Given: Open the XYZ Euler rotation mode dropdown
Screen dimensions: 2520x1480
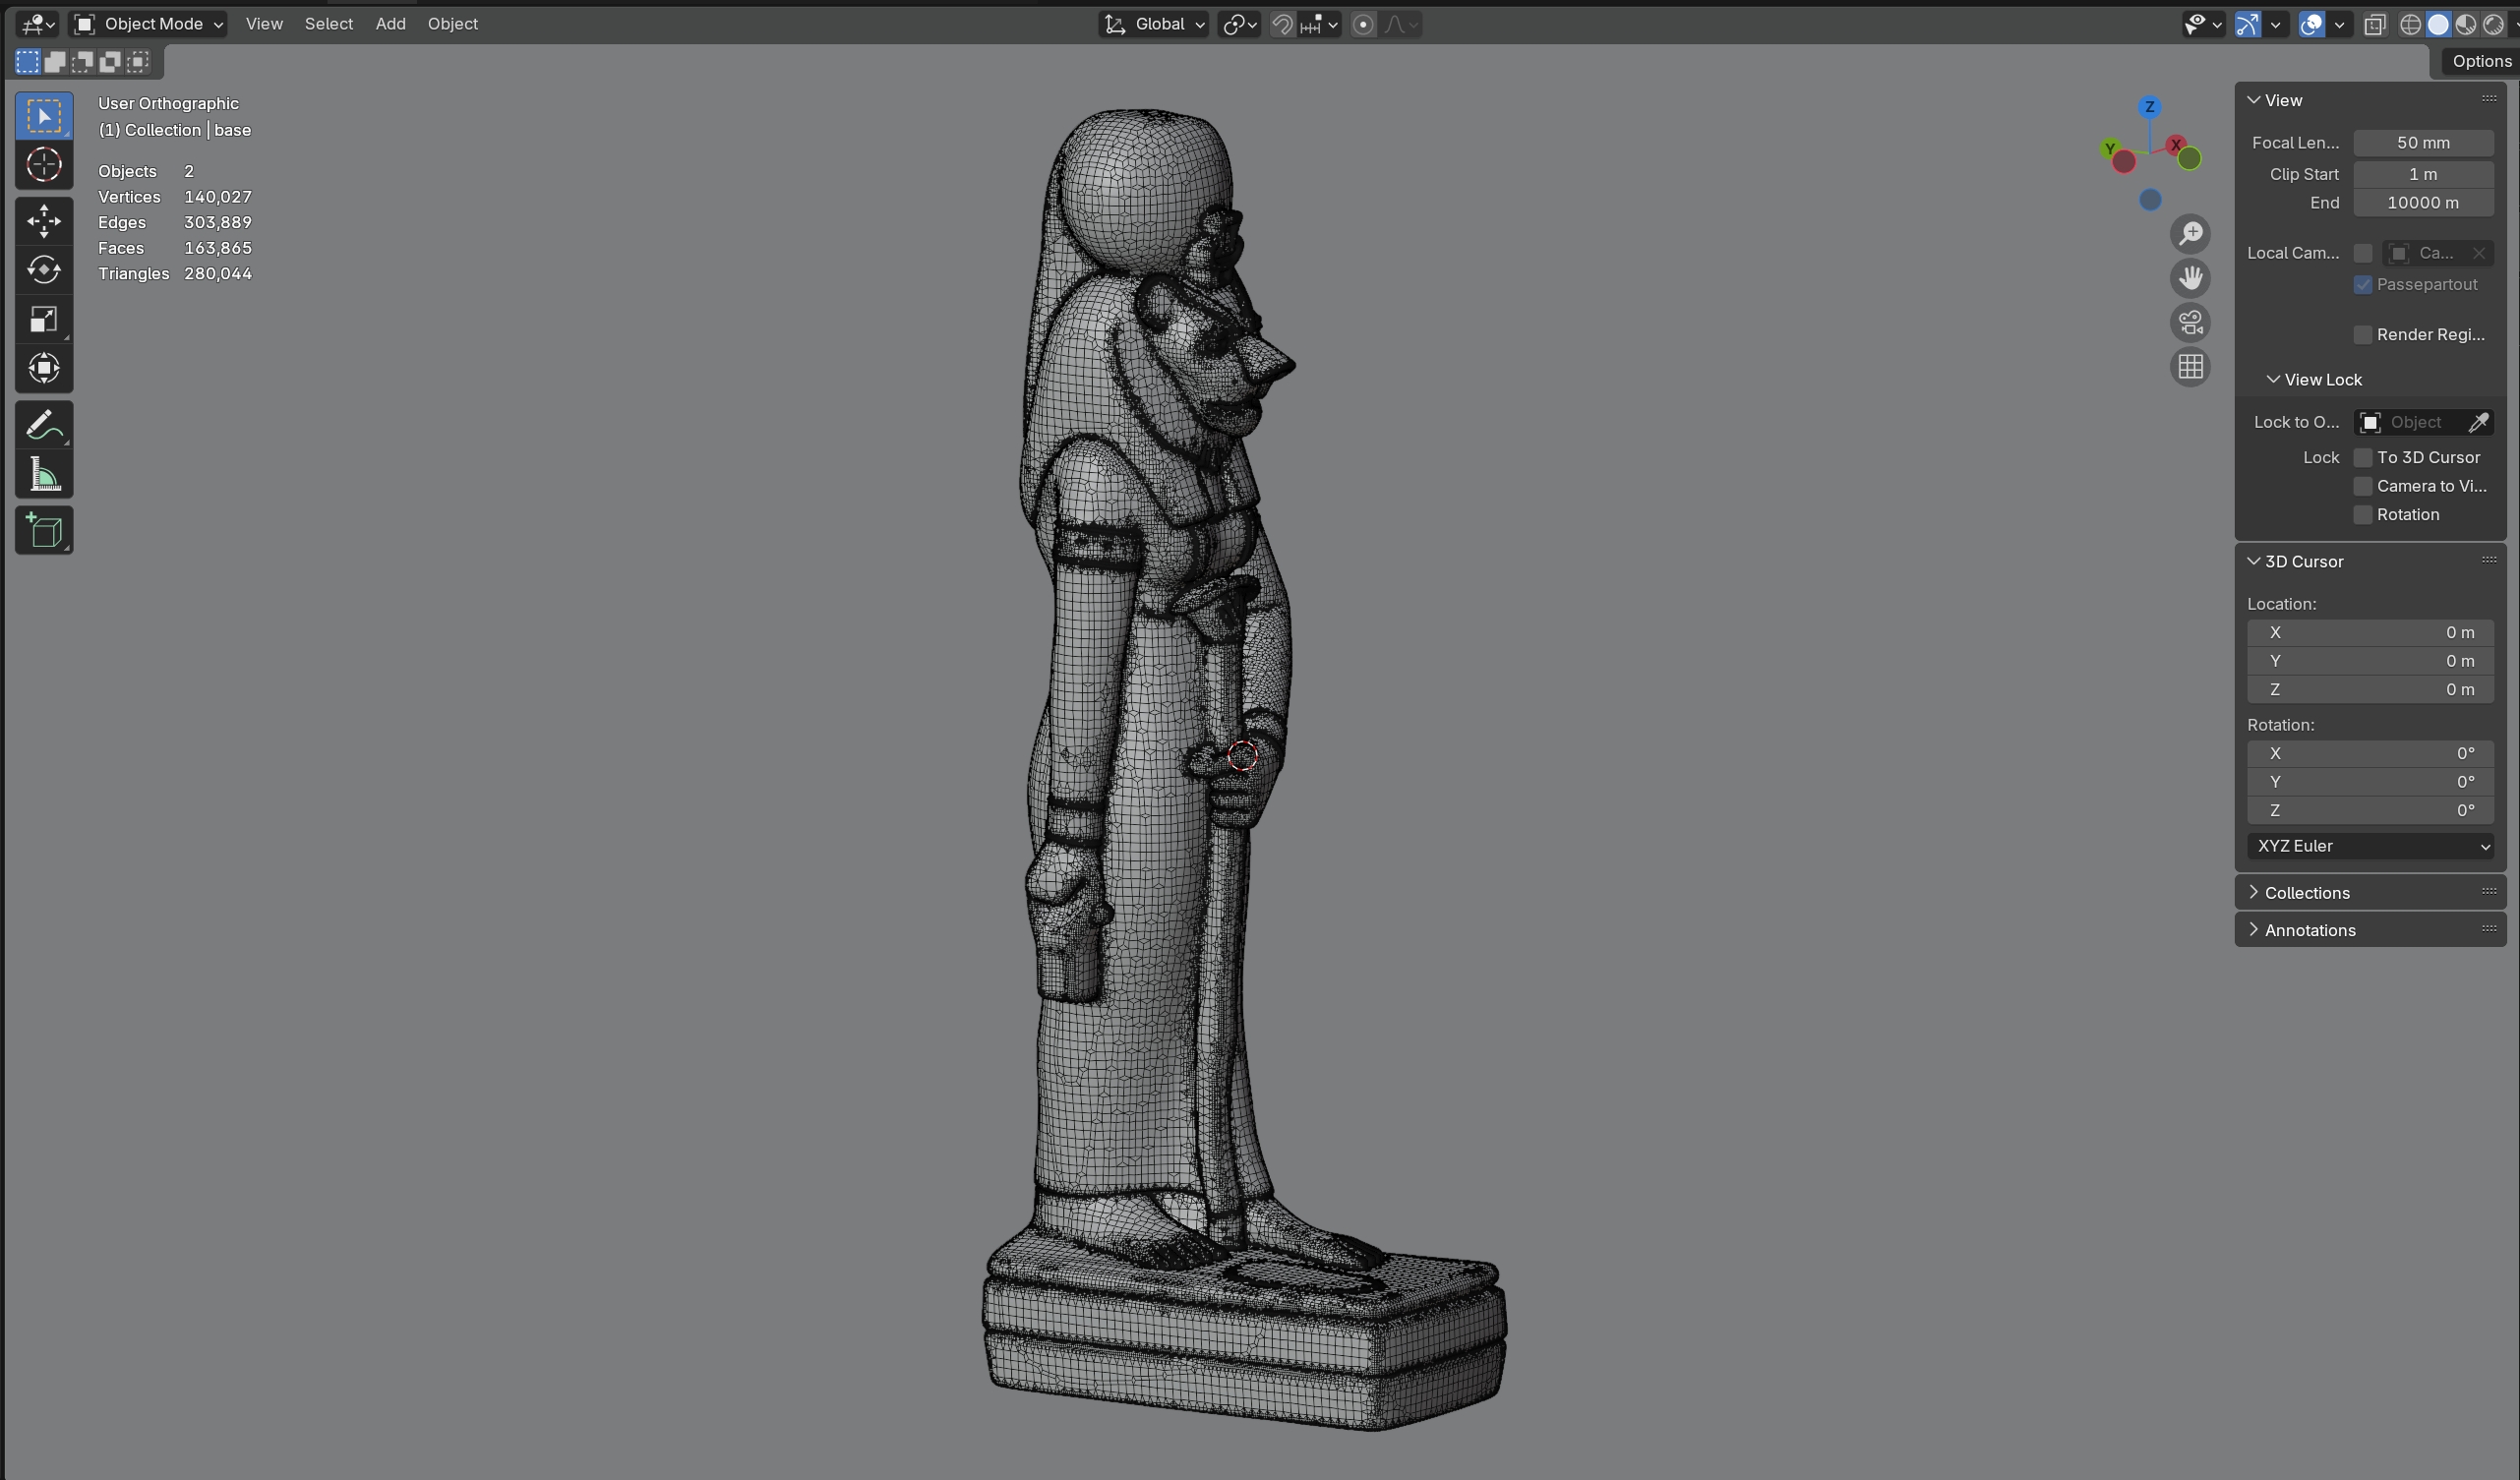Looking at the screenshot, I should click(2370, 846).
